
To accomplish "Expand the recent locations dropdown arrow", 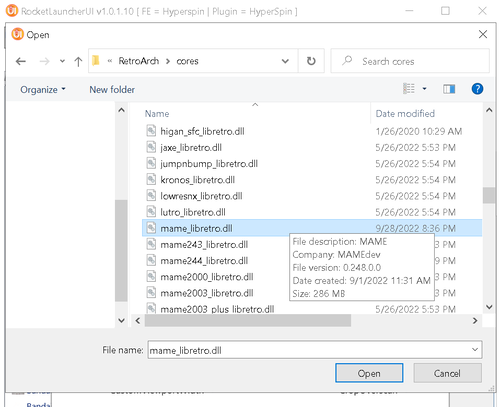I will [62, 61].
